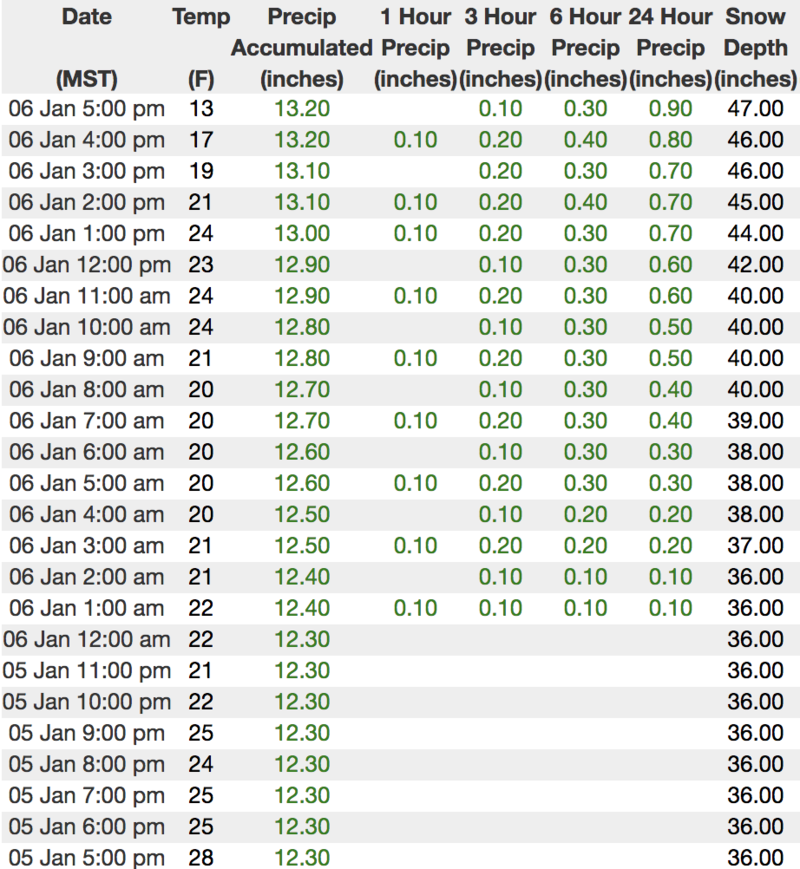Select the 13.00 accumulated precip value
The height and width of the screenshot is (869, 800).
pos(301,233)
